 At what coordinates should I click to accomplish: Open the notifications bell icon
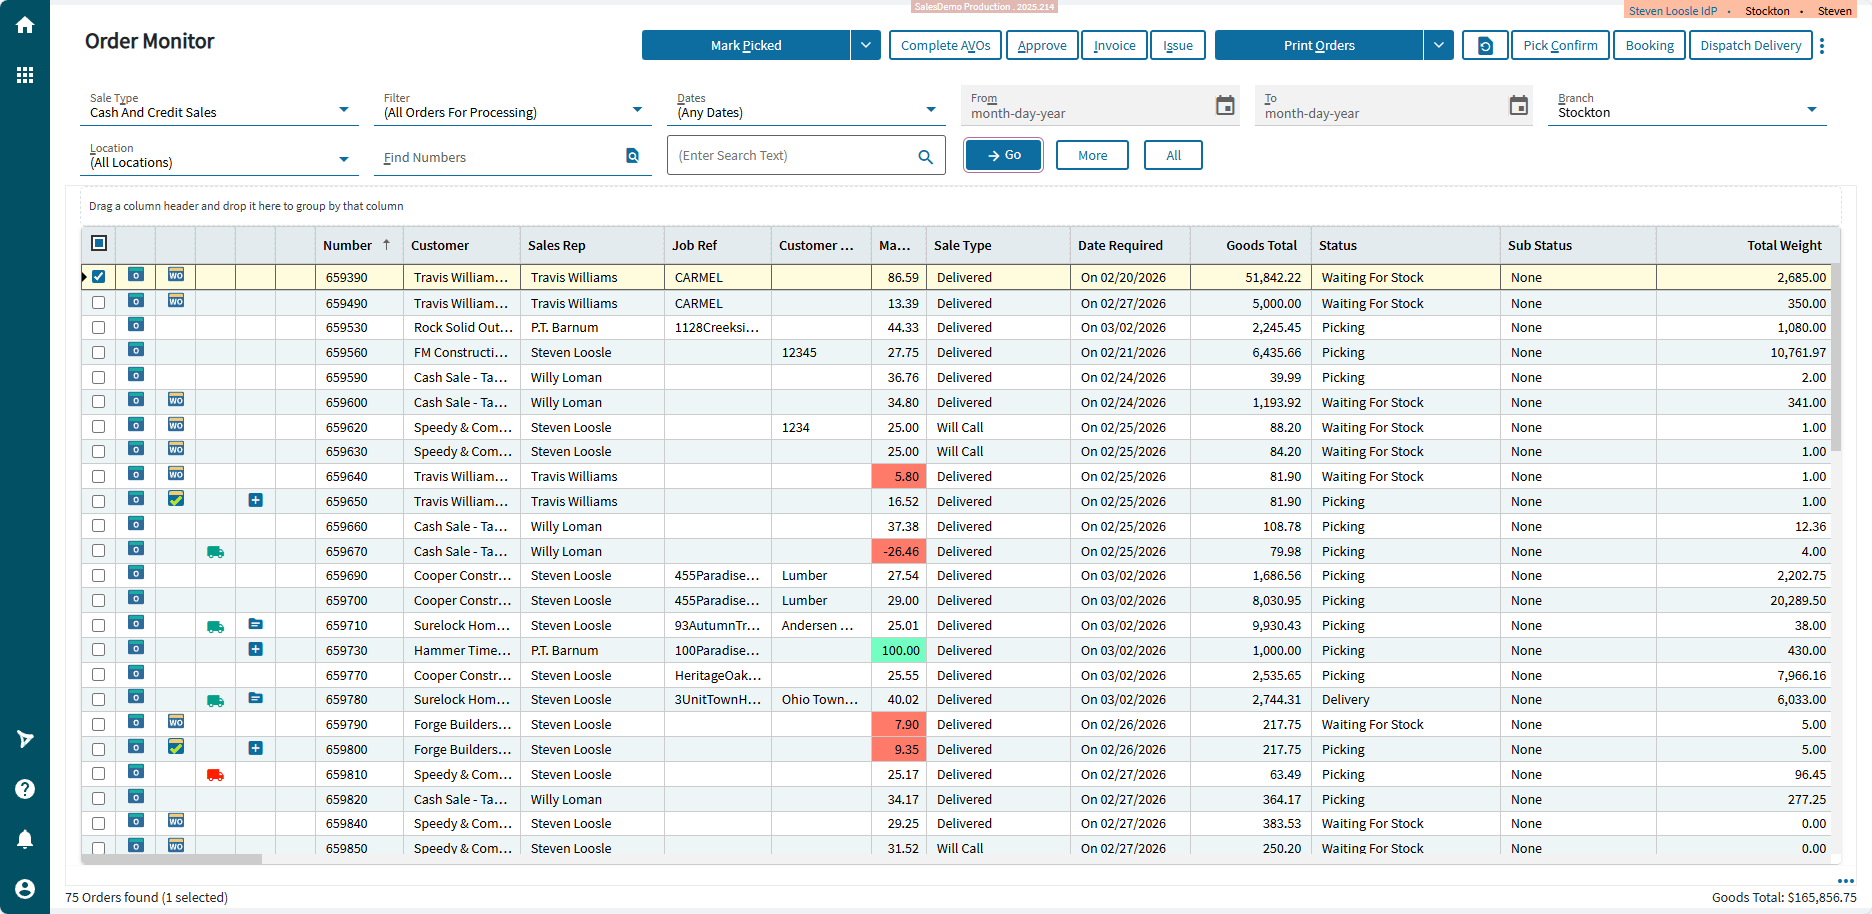point(25,839)
